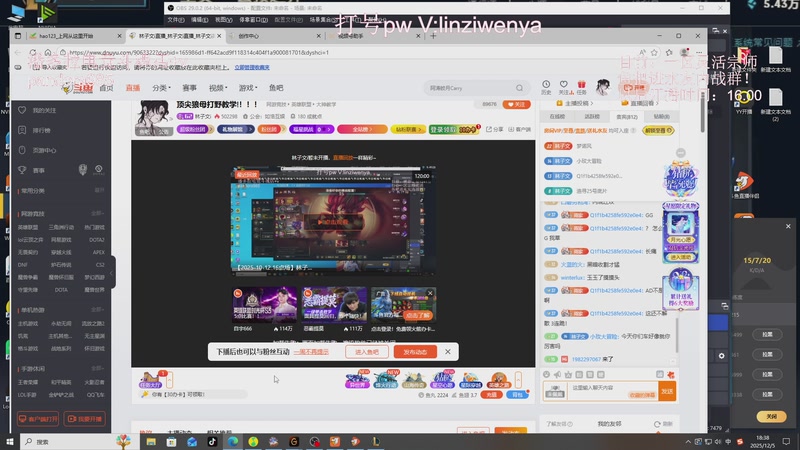This screenshot has width=800, height=450.
Task: Click the search magnifier in Douyu search box
Action: point(519,88)
